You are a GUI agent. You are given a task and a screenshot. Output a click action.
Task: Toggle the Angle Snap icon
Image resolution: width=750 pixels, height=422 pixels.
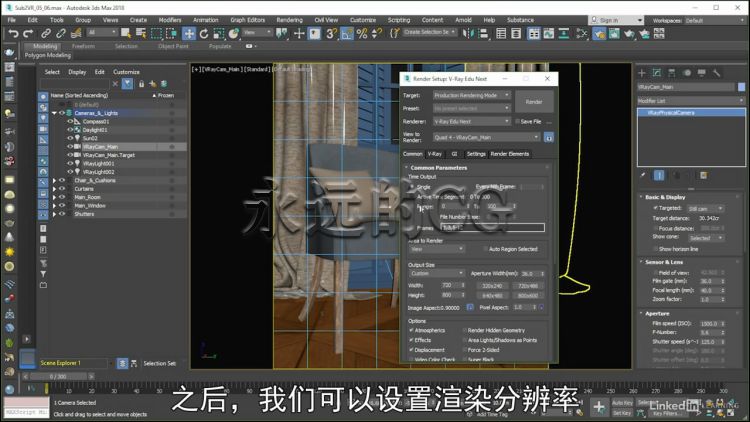(x=347, y=33)
